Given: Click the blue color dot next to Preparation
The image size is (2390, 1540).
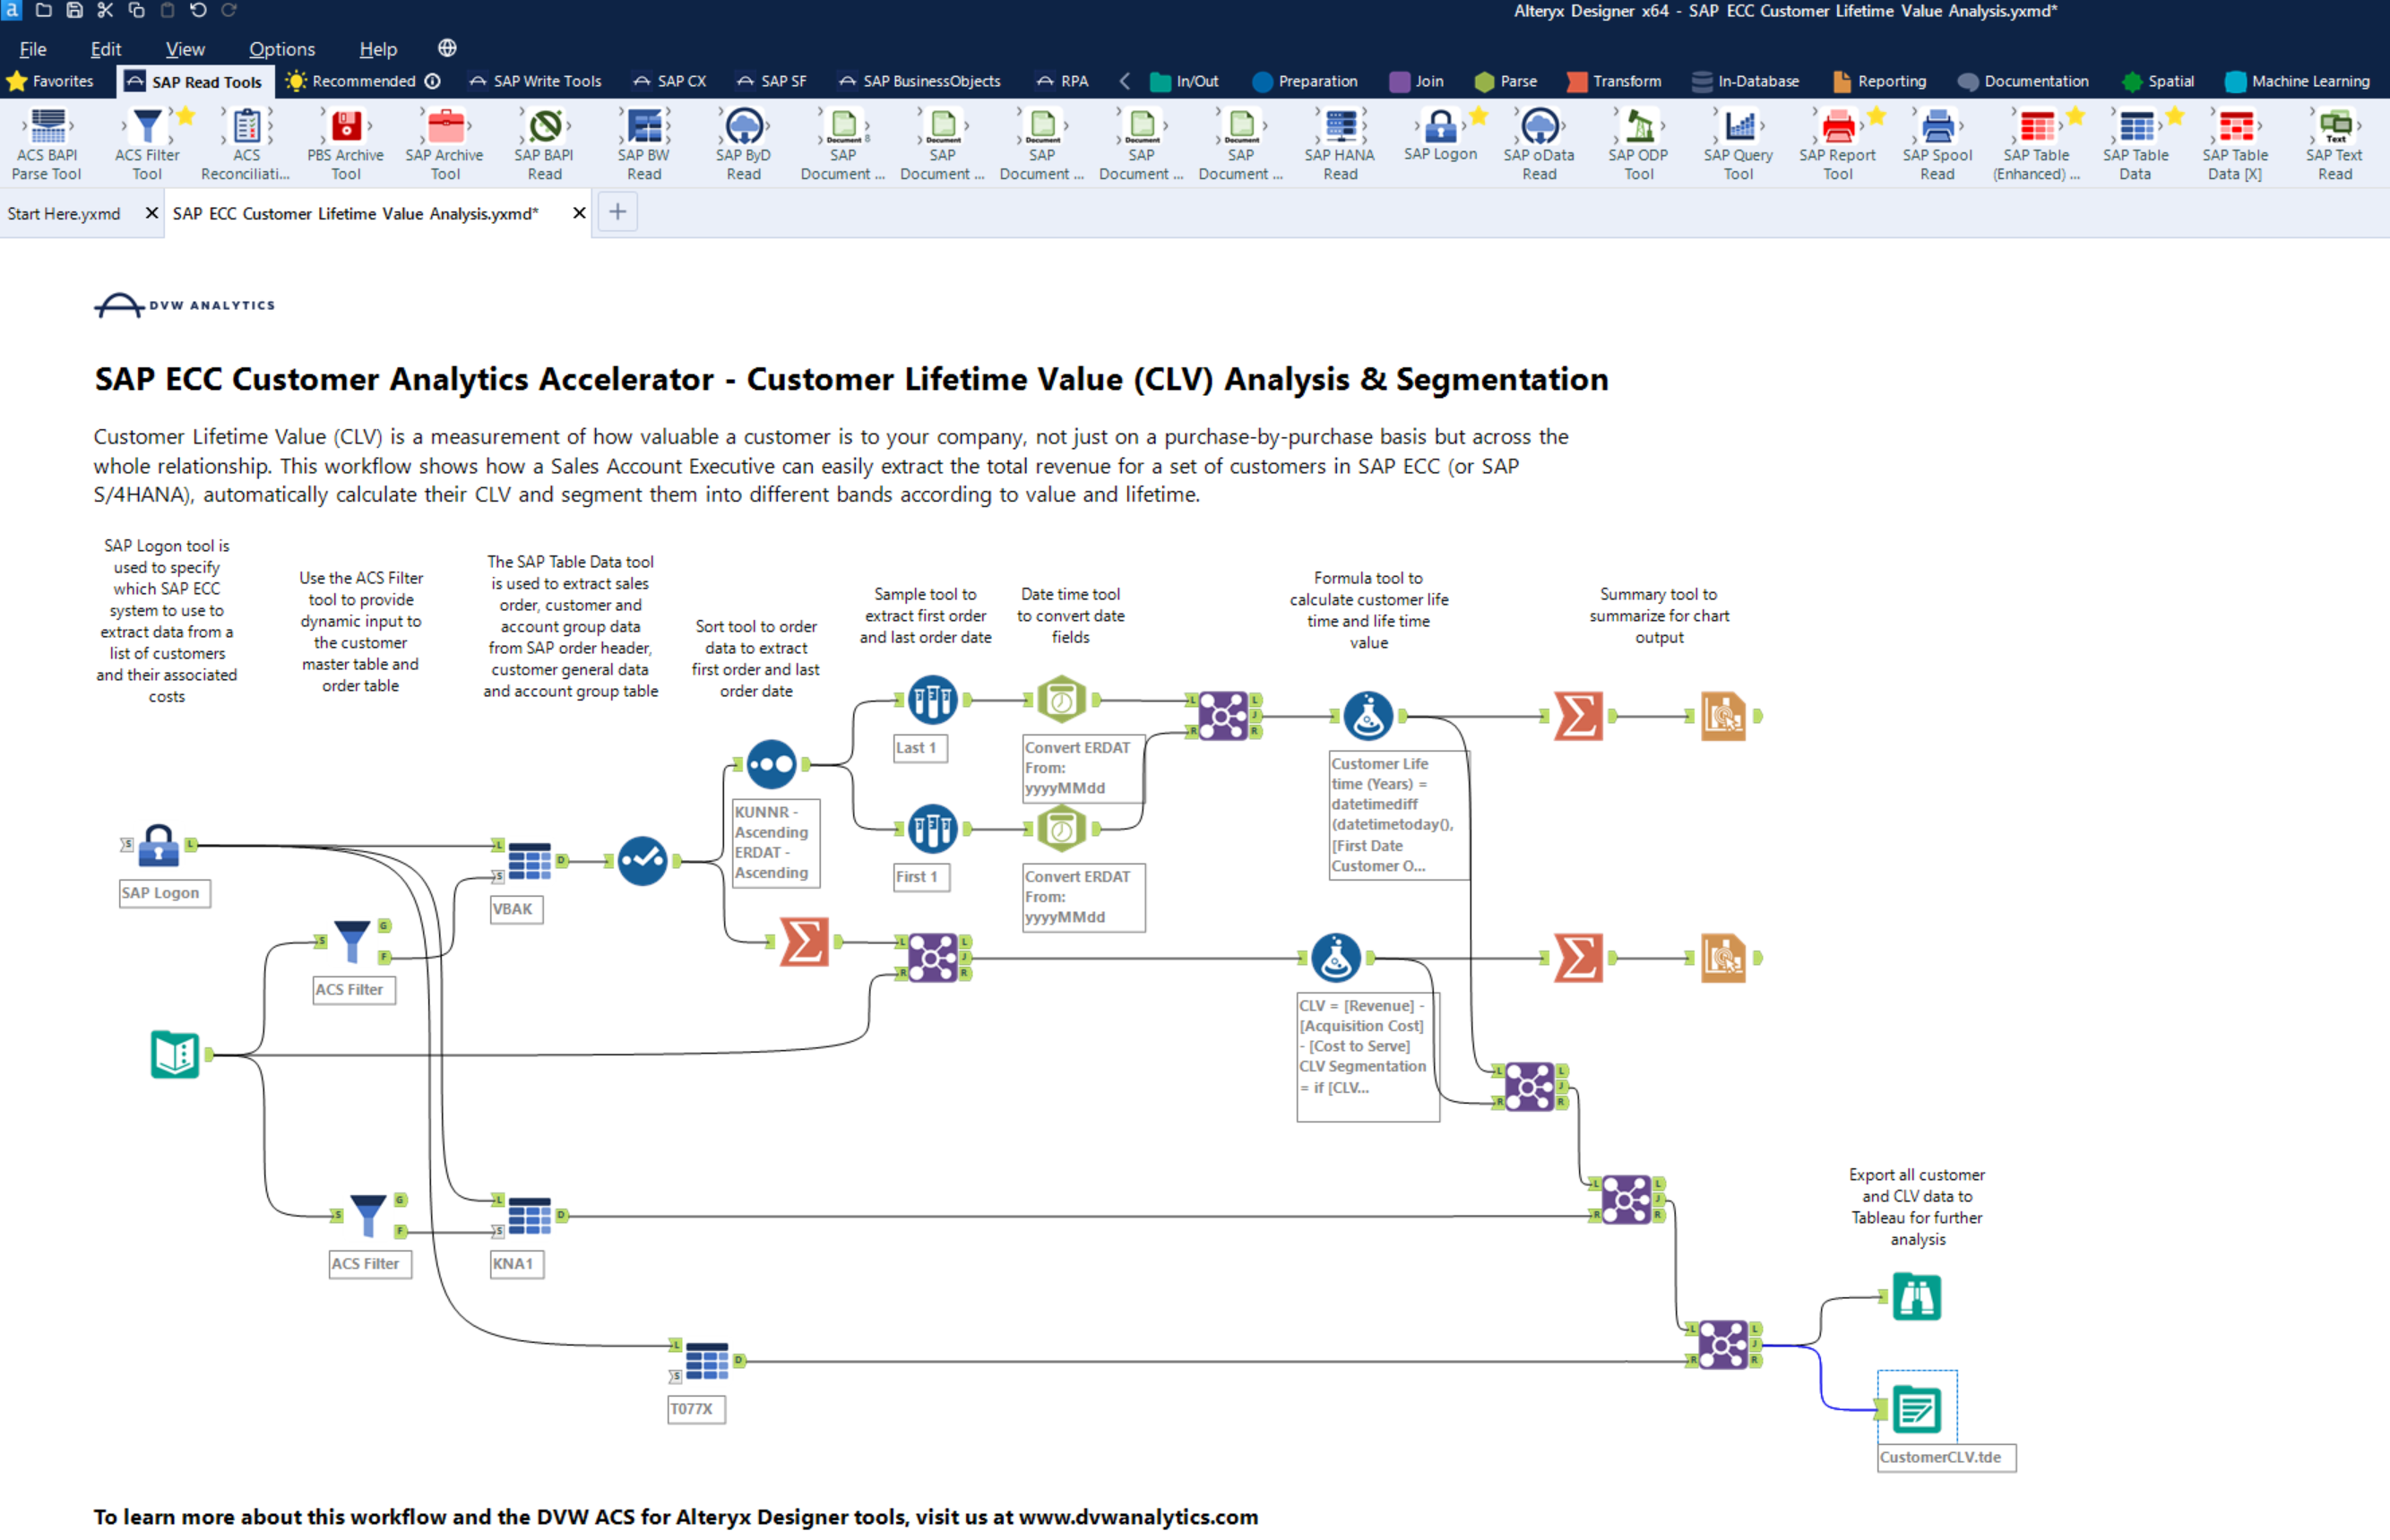Looking at the screenshot, I should coord(1262,81).
